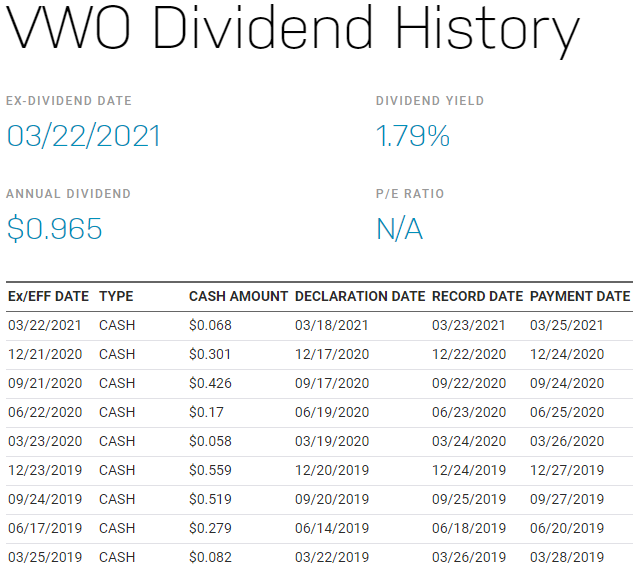Click the DIVIDEND YIELD label
The height and width of the screenshot is (572, 634).
[430, 101]
